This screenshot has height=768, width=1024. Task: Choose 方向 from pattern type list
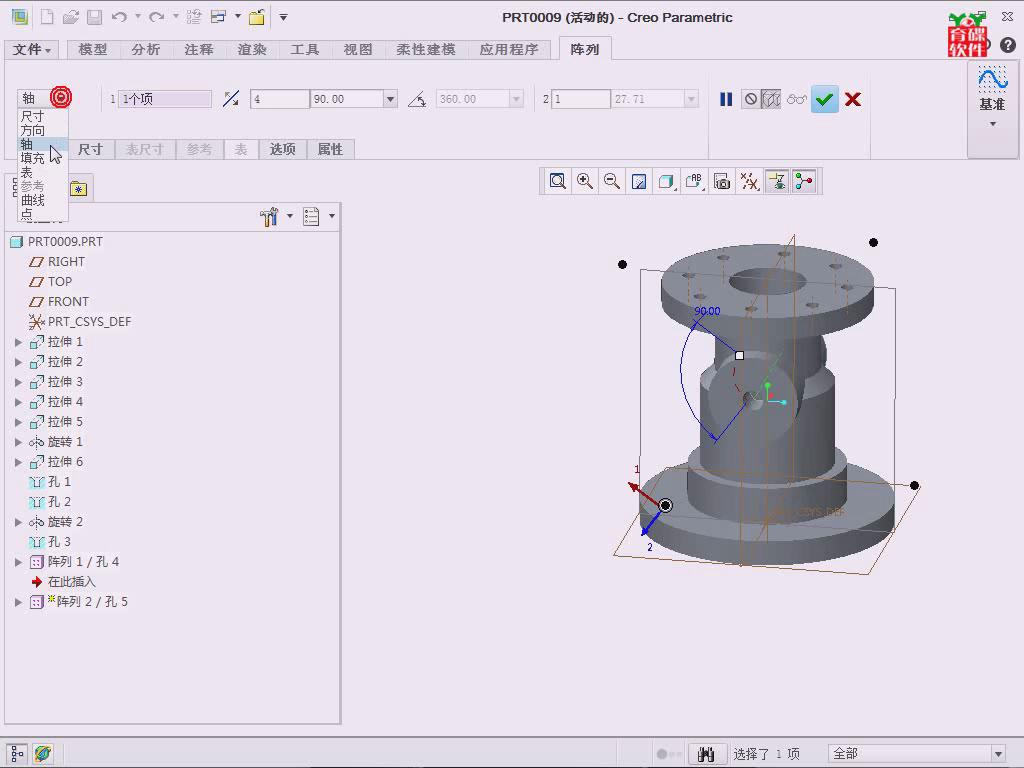[33, 131]
